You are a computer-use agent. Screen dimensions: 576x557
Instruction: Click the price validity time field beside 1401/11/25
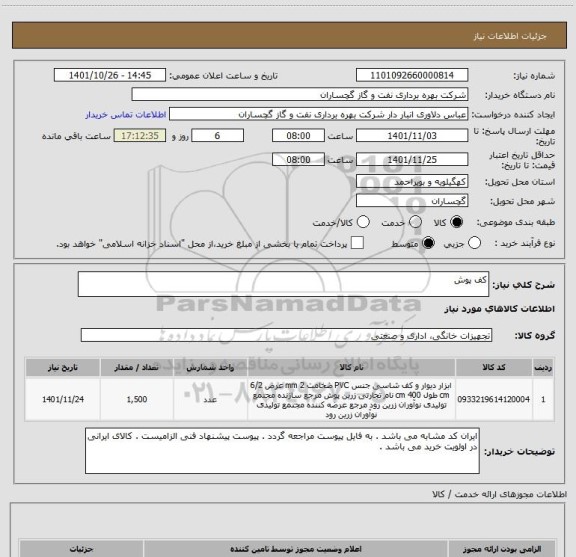point(298,159)
